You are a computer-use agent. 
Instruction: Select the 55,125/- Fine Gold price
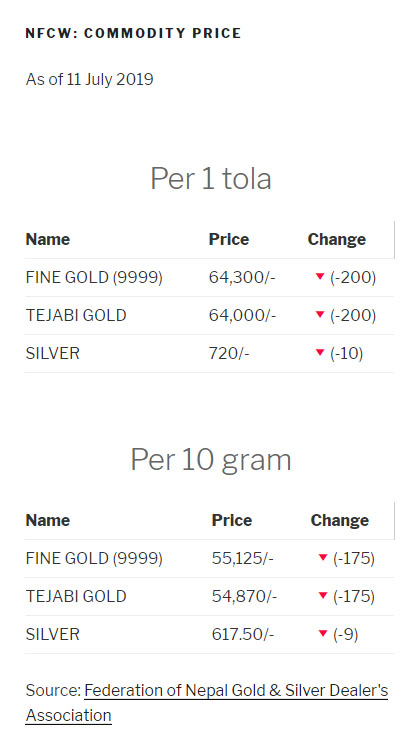click(x=243, y=558)
